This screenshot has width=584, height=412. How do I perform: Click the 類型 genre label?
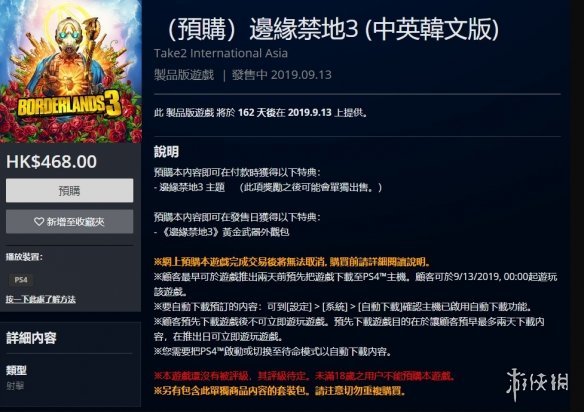click(16, 370)
